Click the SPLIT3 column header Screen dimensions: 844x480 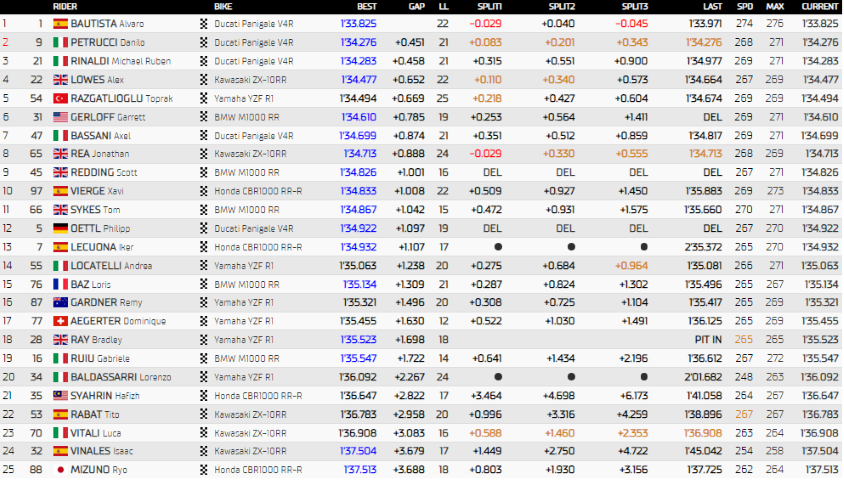pyautogui.click(x=635, y=6)
